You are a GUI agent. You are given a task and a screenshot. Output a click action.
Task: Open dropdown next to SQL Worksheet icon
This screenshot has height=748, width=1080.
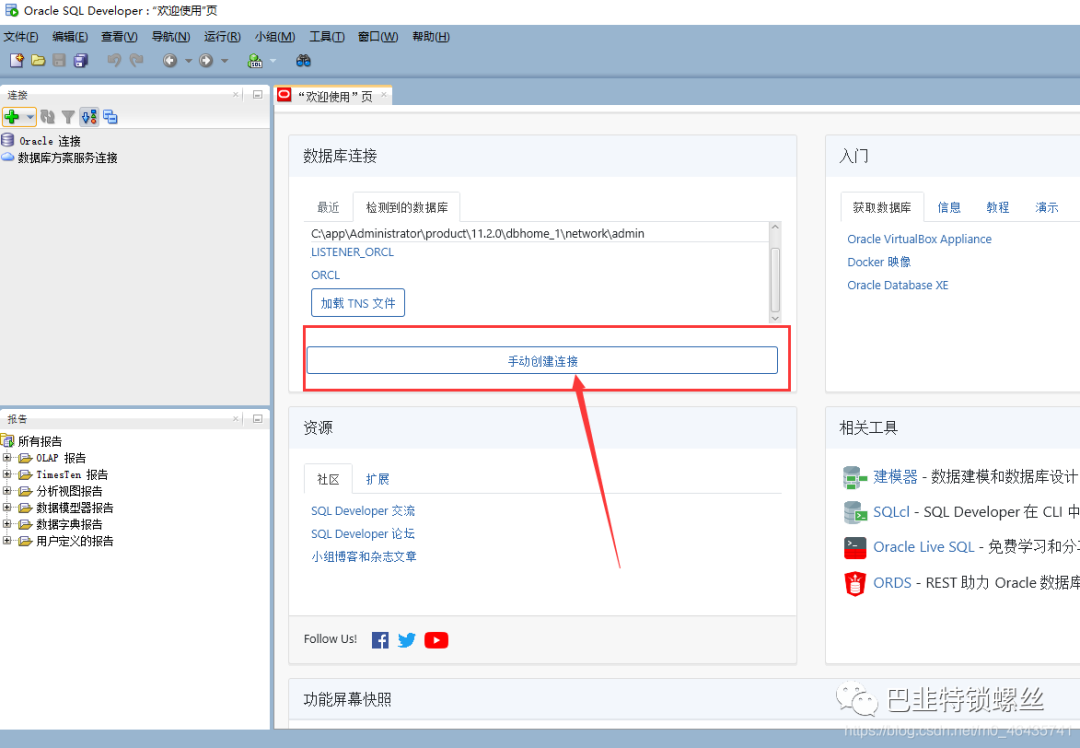(x=273, y=61)
